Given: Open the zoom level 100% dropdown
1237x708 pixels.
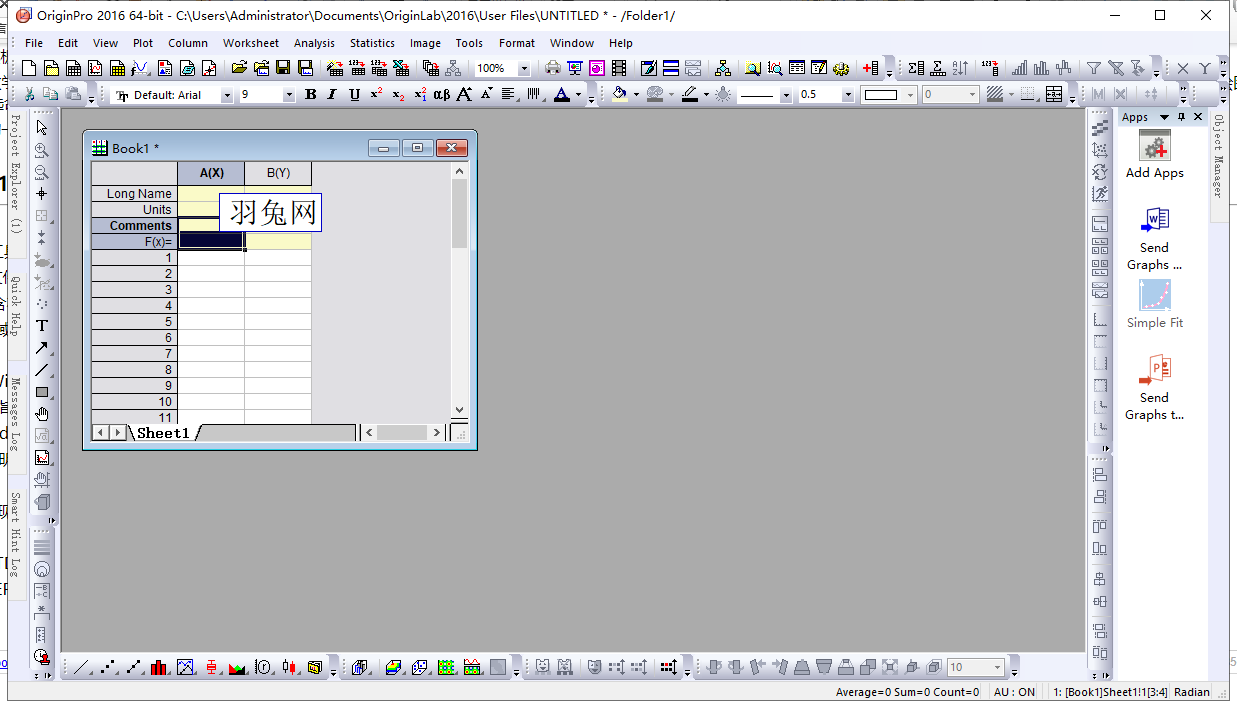Looking at the screenshot, I should click(524, 69).
